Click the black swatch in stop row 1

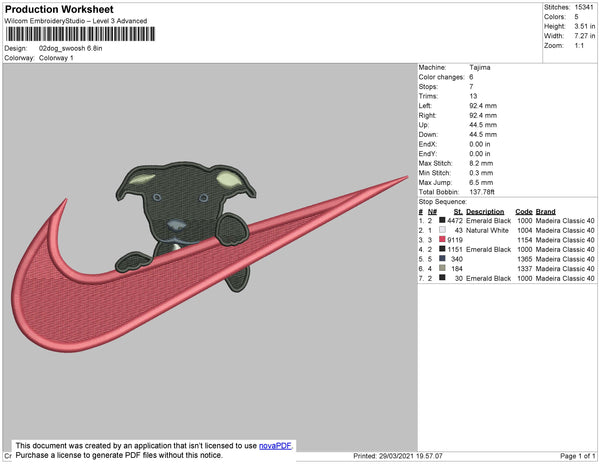tap(442, 220)
